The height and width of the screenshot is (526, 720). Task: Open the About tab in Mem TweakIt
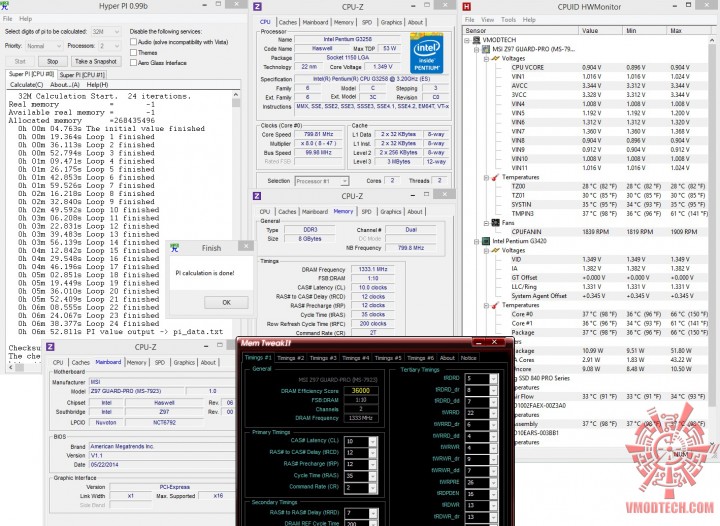447,358
